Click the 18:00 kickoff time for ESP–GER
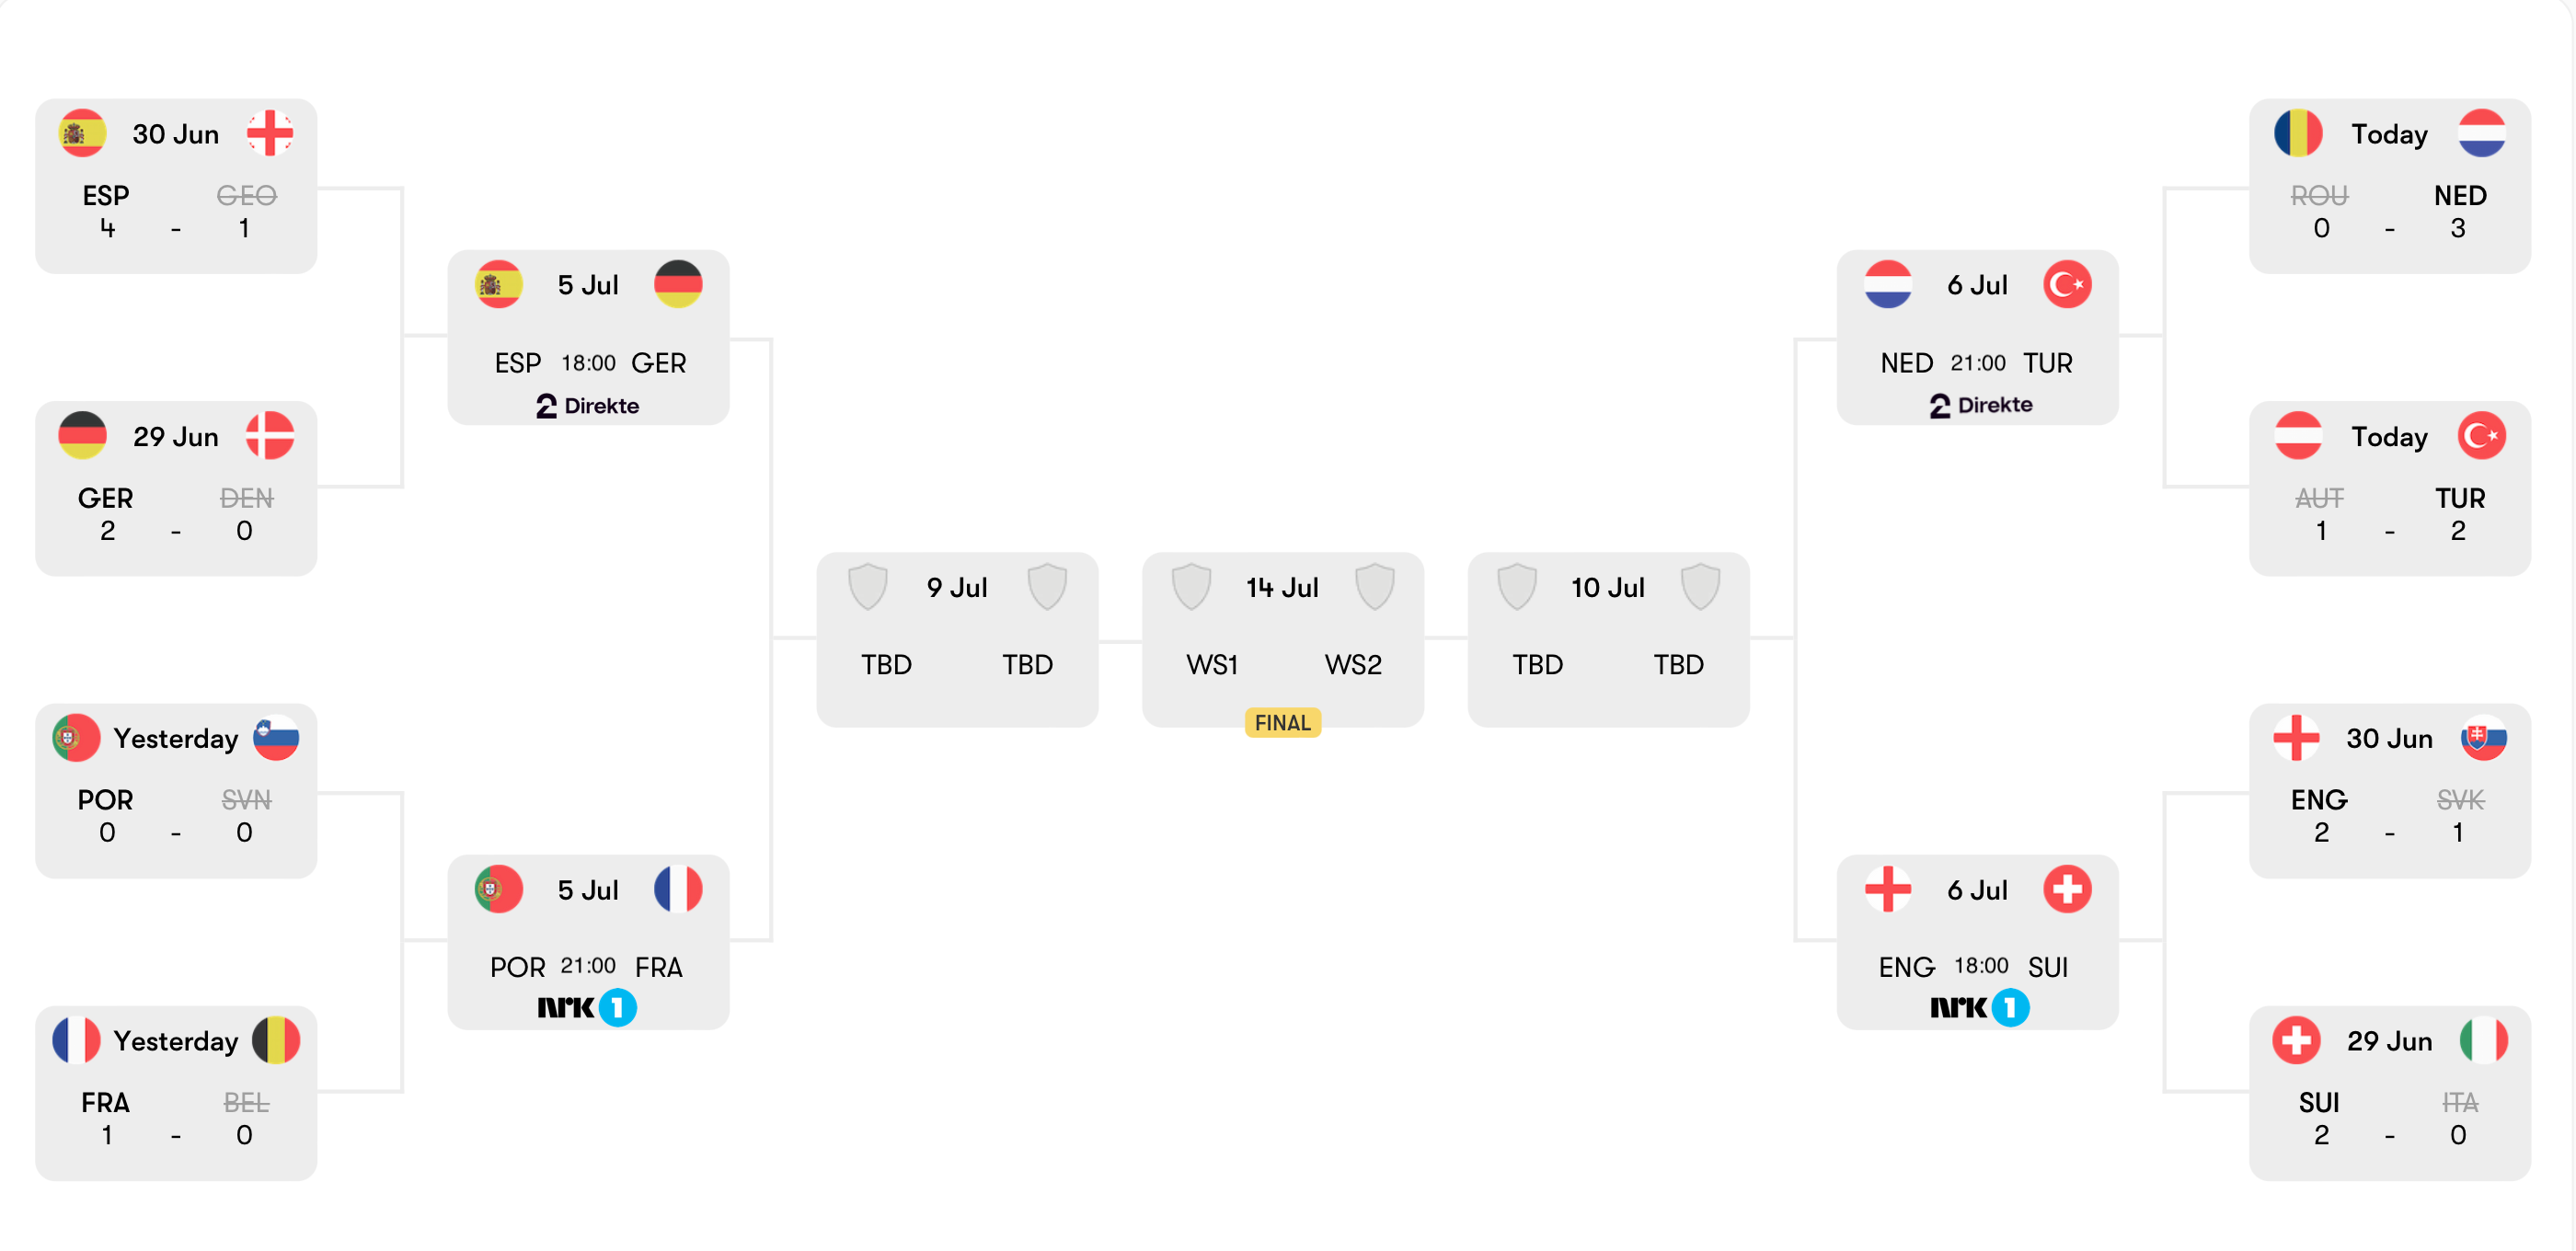Viewport: 2576px width, 1251px height. (x=588, y=363)
